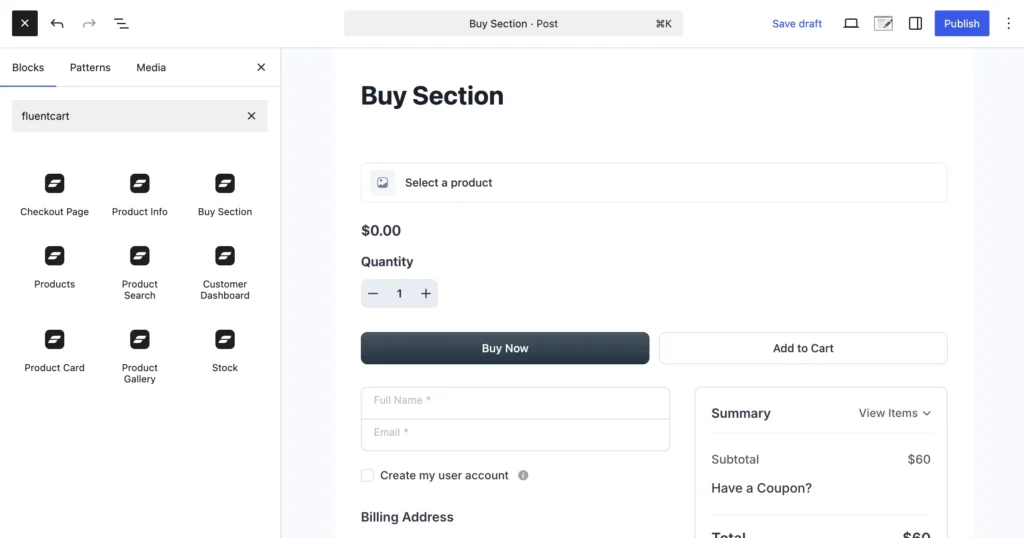Expand View Items in Summary
The height and width of the screenshot is (538, 1024).
[x=894, y=413]
